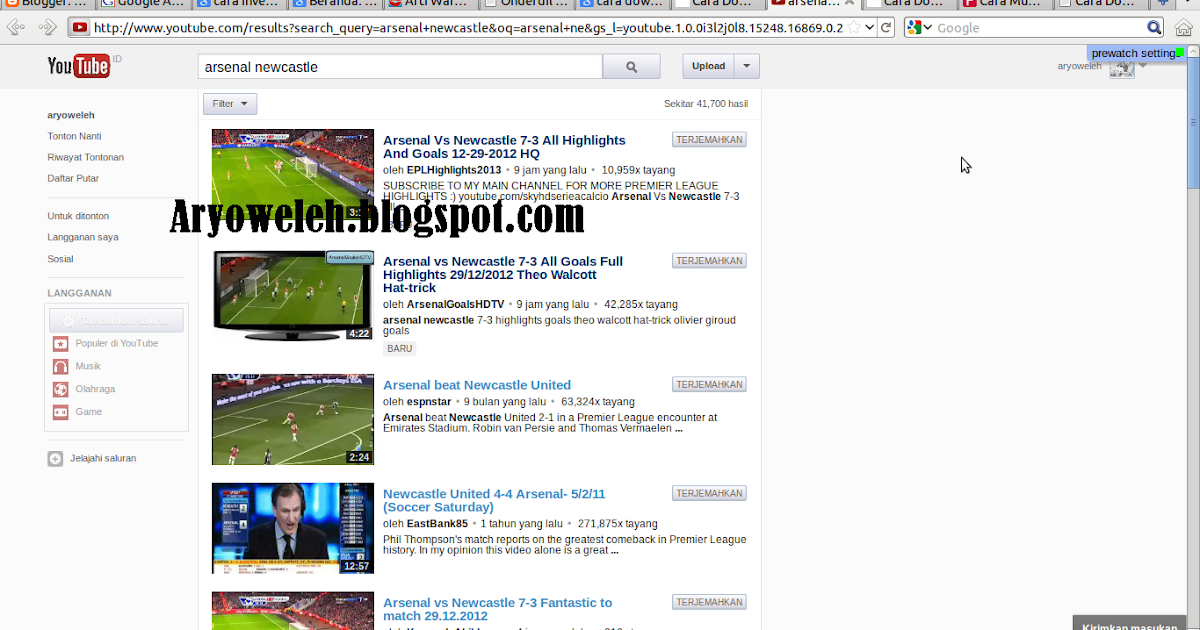The height and width of the screenshot is (630, 1200).
Task: Click the browser back arrow
Action: pyautogui.click(x=16, y=27)
